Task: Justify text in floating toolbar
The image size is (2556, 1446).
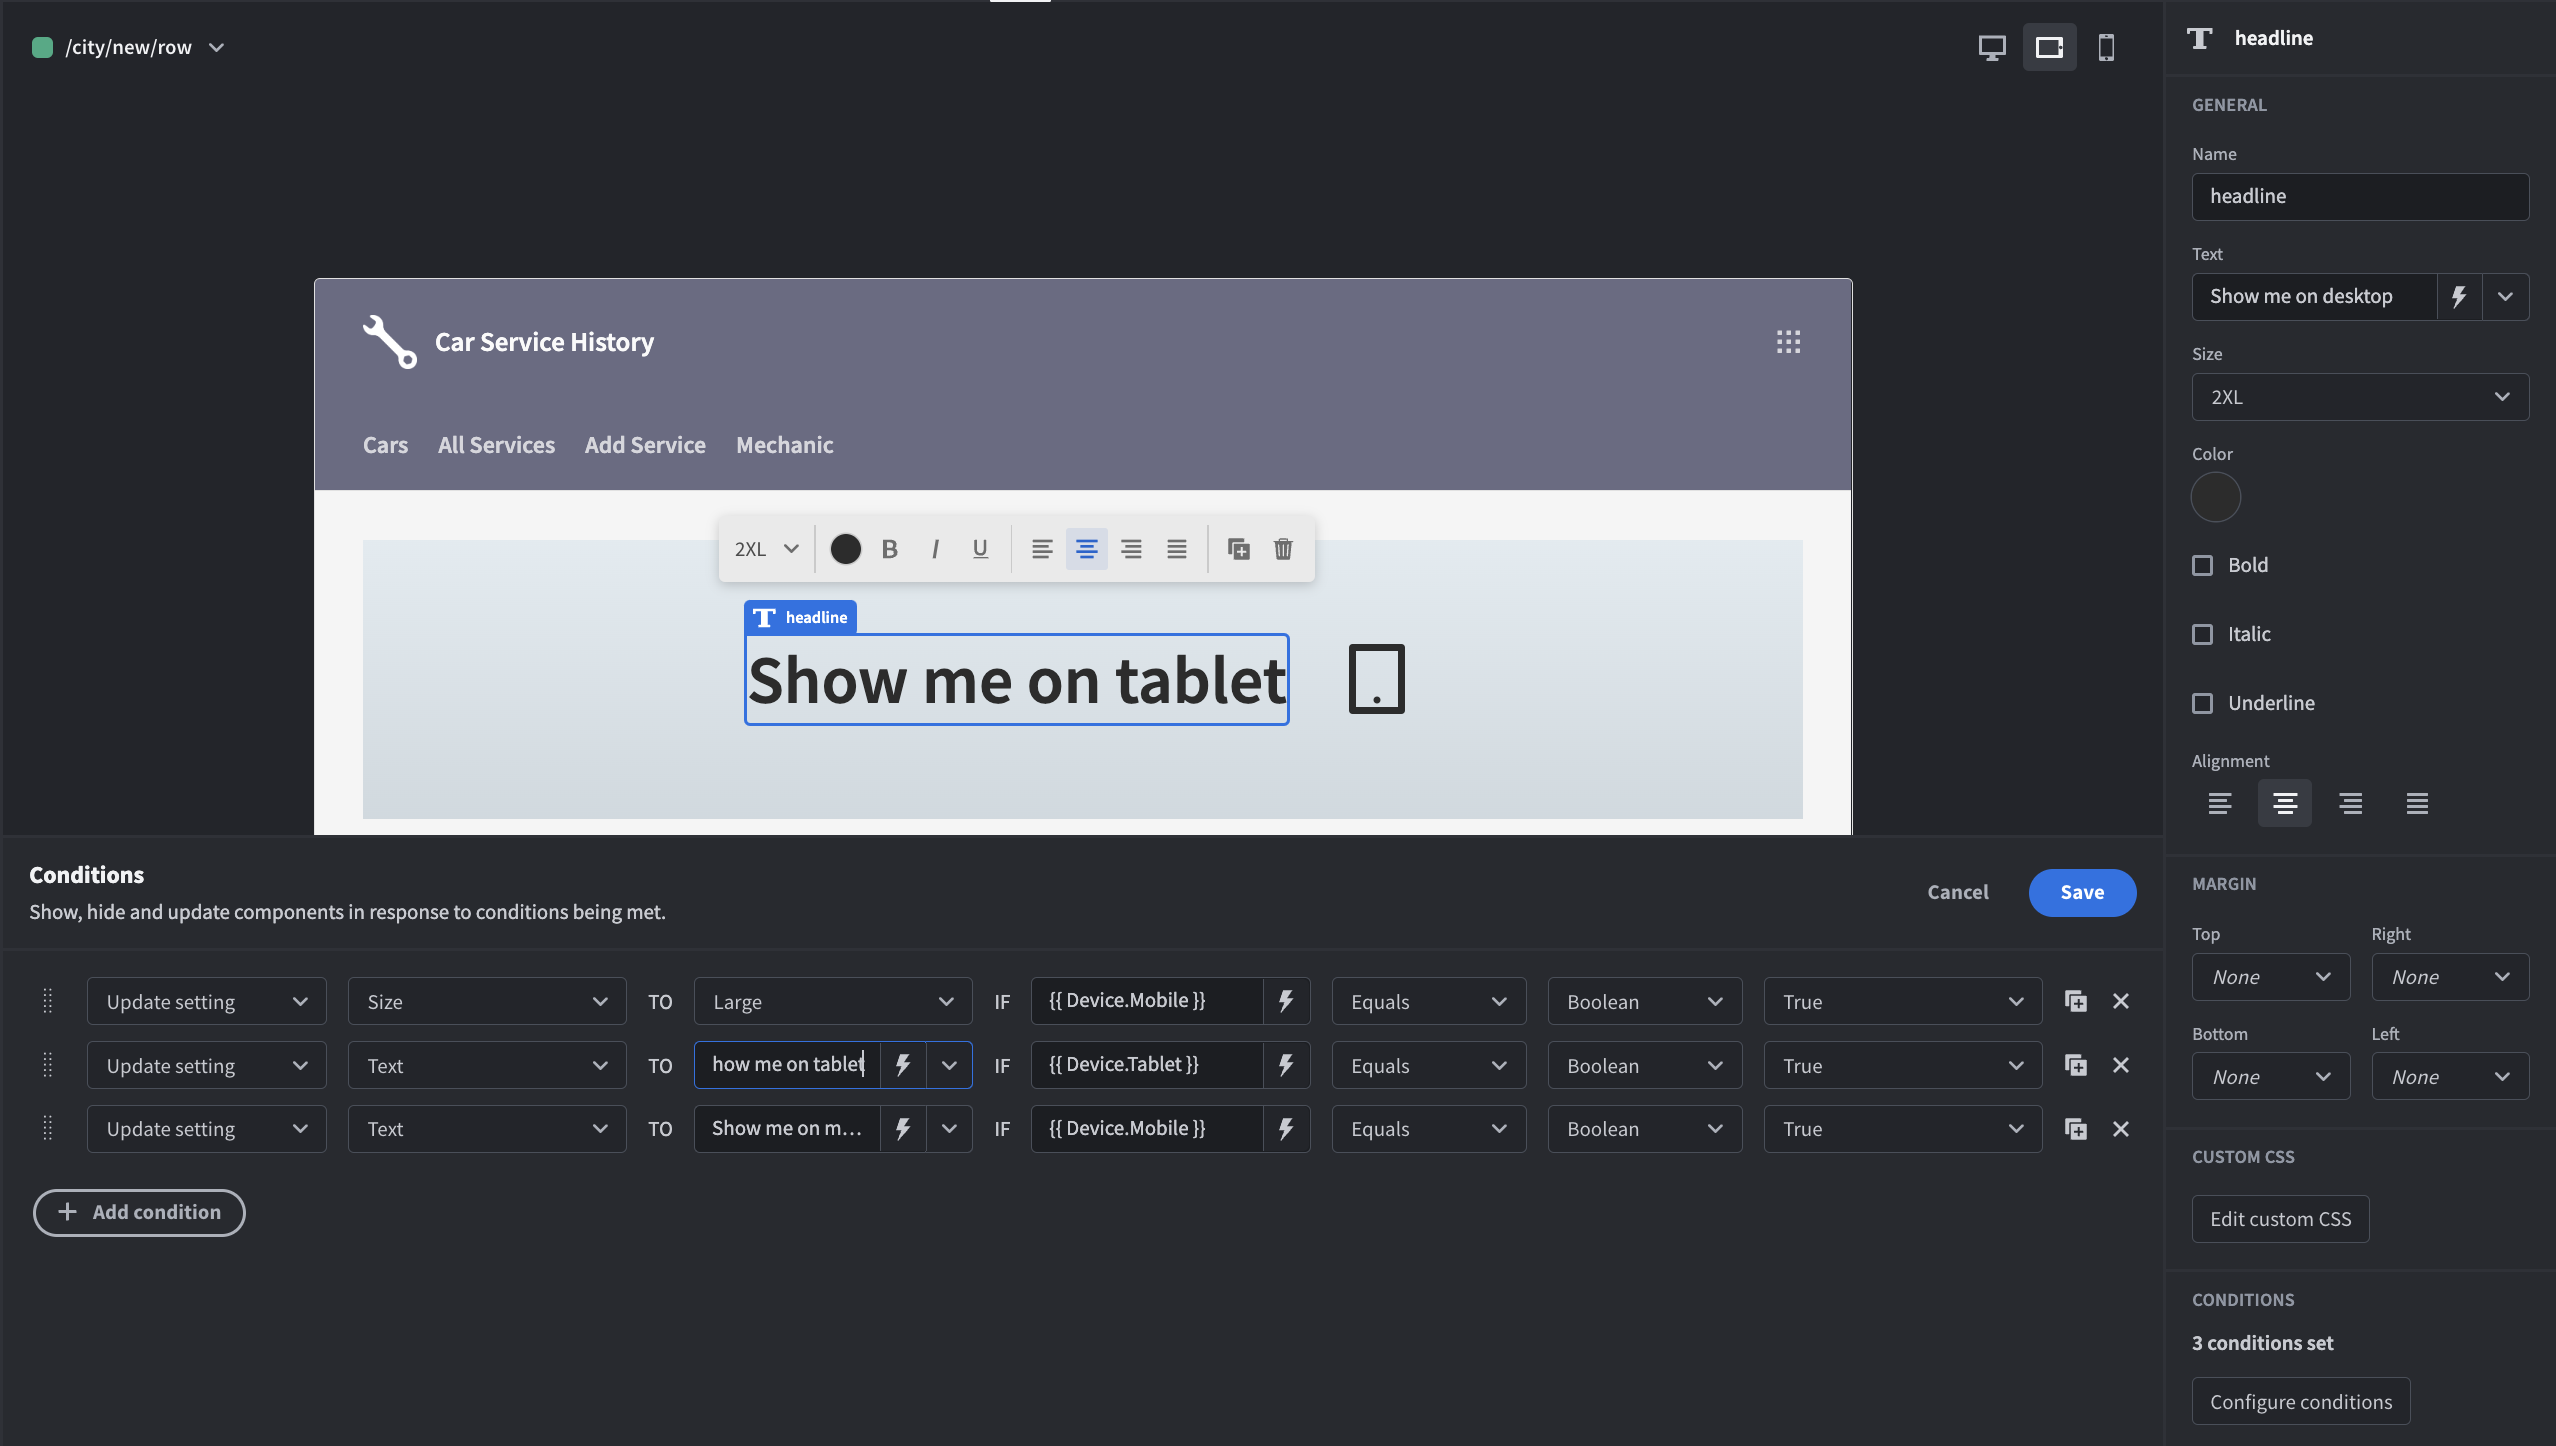Action: tap(1177, 549)
